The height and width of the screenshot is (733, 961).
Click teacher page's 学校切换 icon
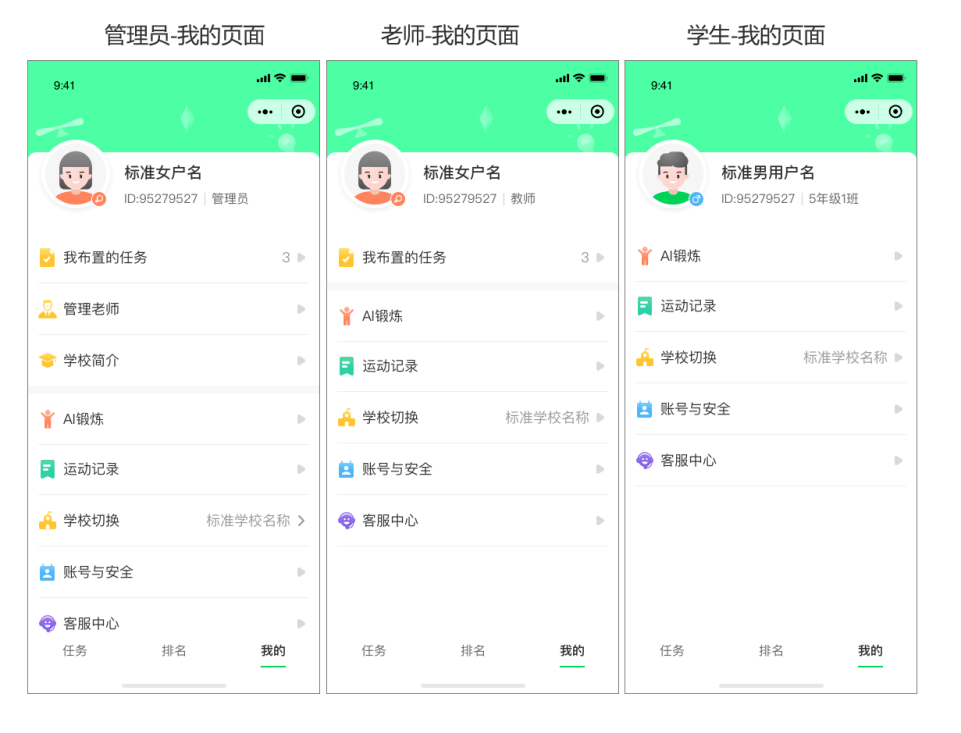click(346, 418)
